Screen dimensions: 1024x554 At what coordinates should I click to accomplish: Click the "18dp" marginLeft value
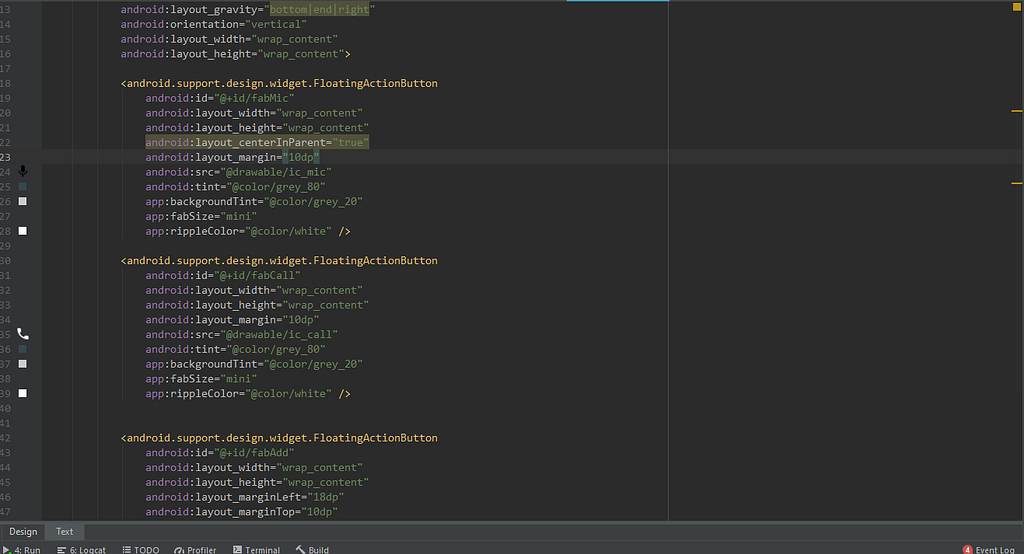point(326,497)
